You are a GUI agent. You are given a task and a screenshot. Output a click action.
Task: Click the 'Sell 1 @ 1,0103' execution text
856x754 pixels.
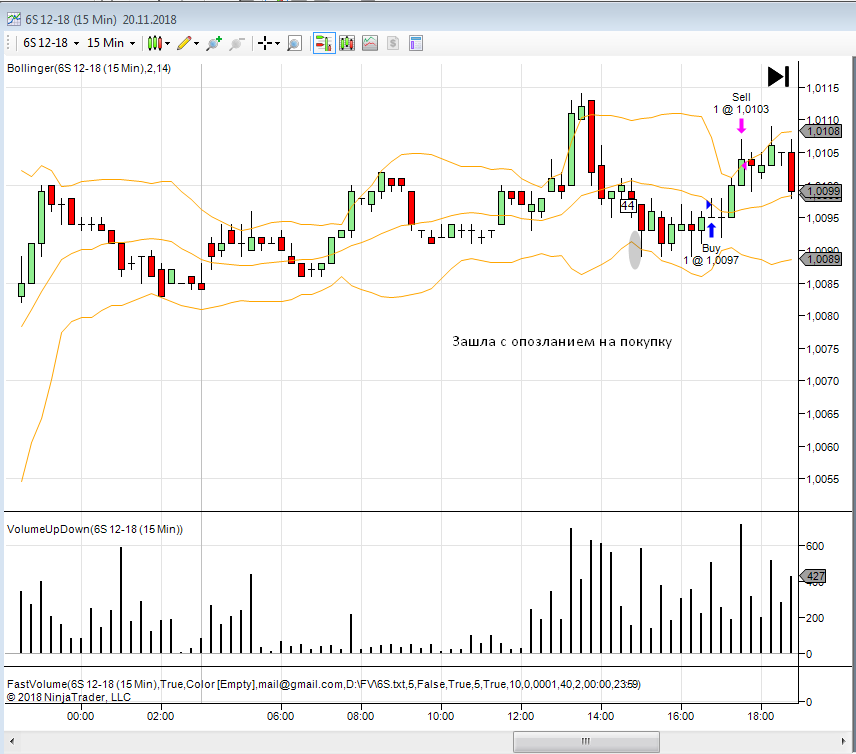pyautogui.click(x=741, y=103)
